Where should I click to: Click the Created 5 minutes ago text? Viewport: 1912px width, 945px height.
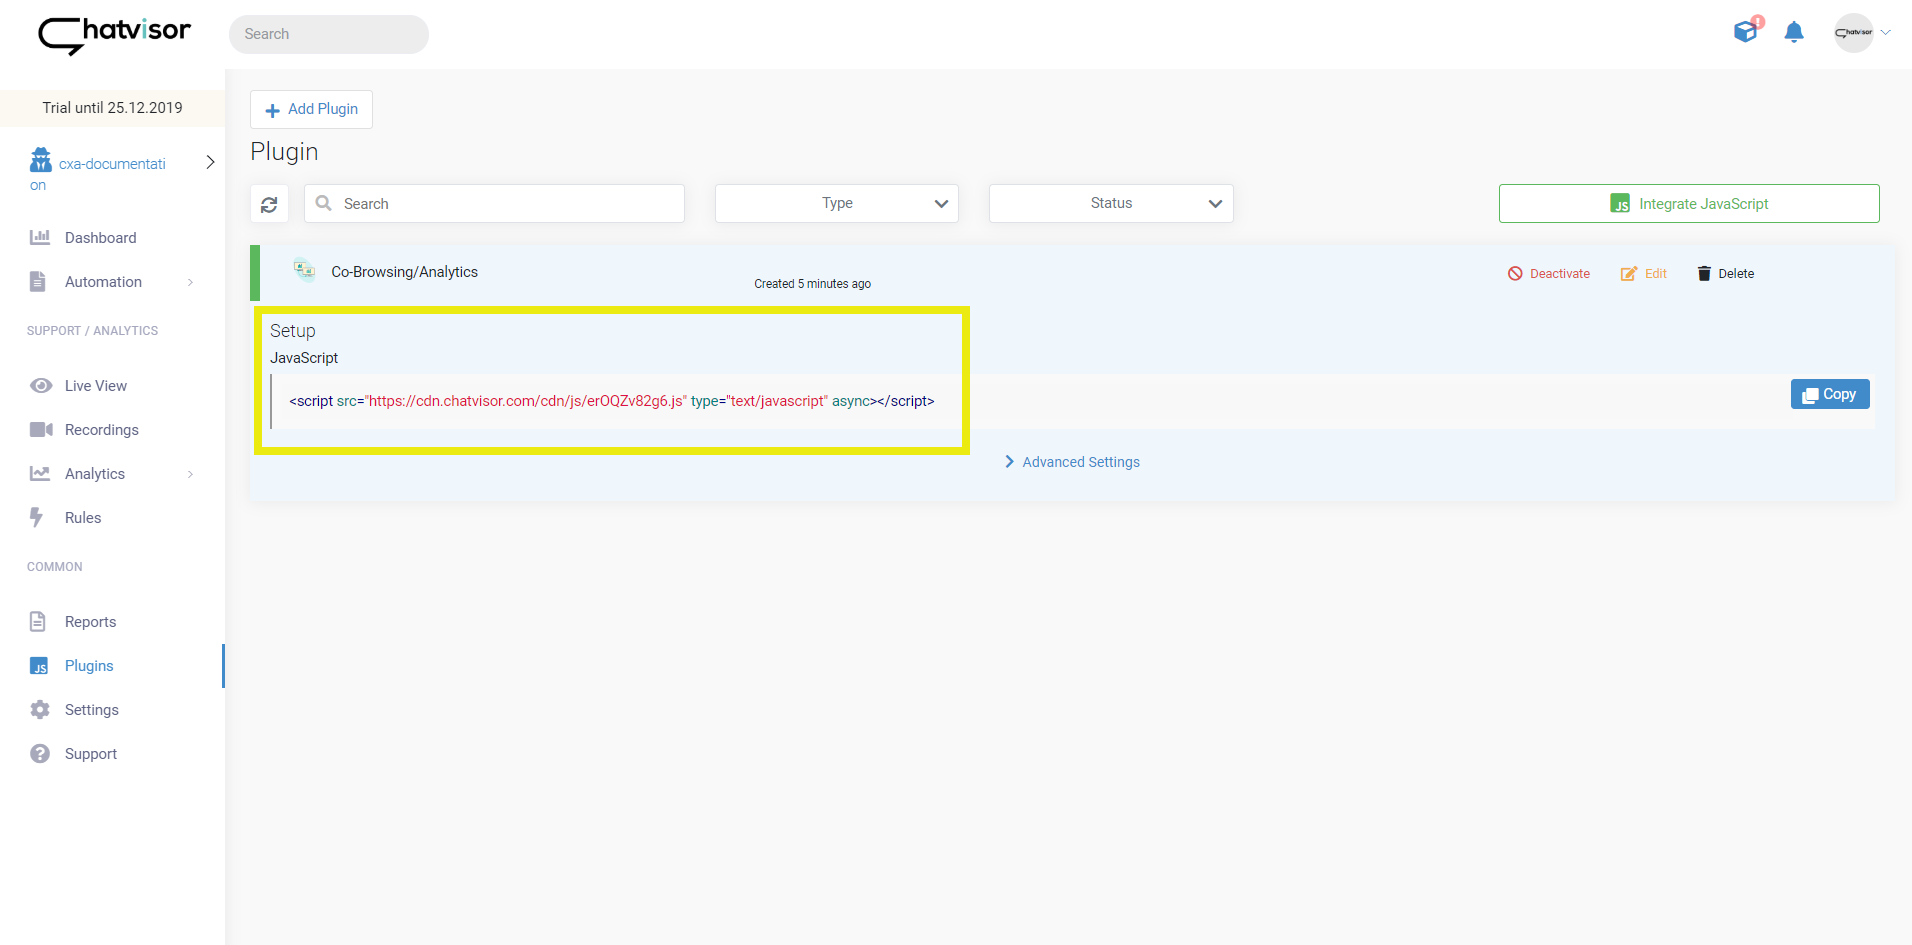tap(812, 284)
